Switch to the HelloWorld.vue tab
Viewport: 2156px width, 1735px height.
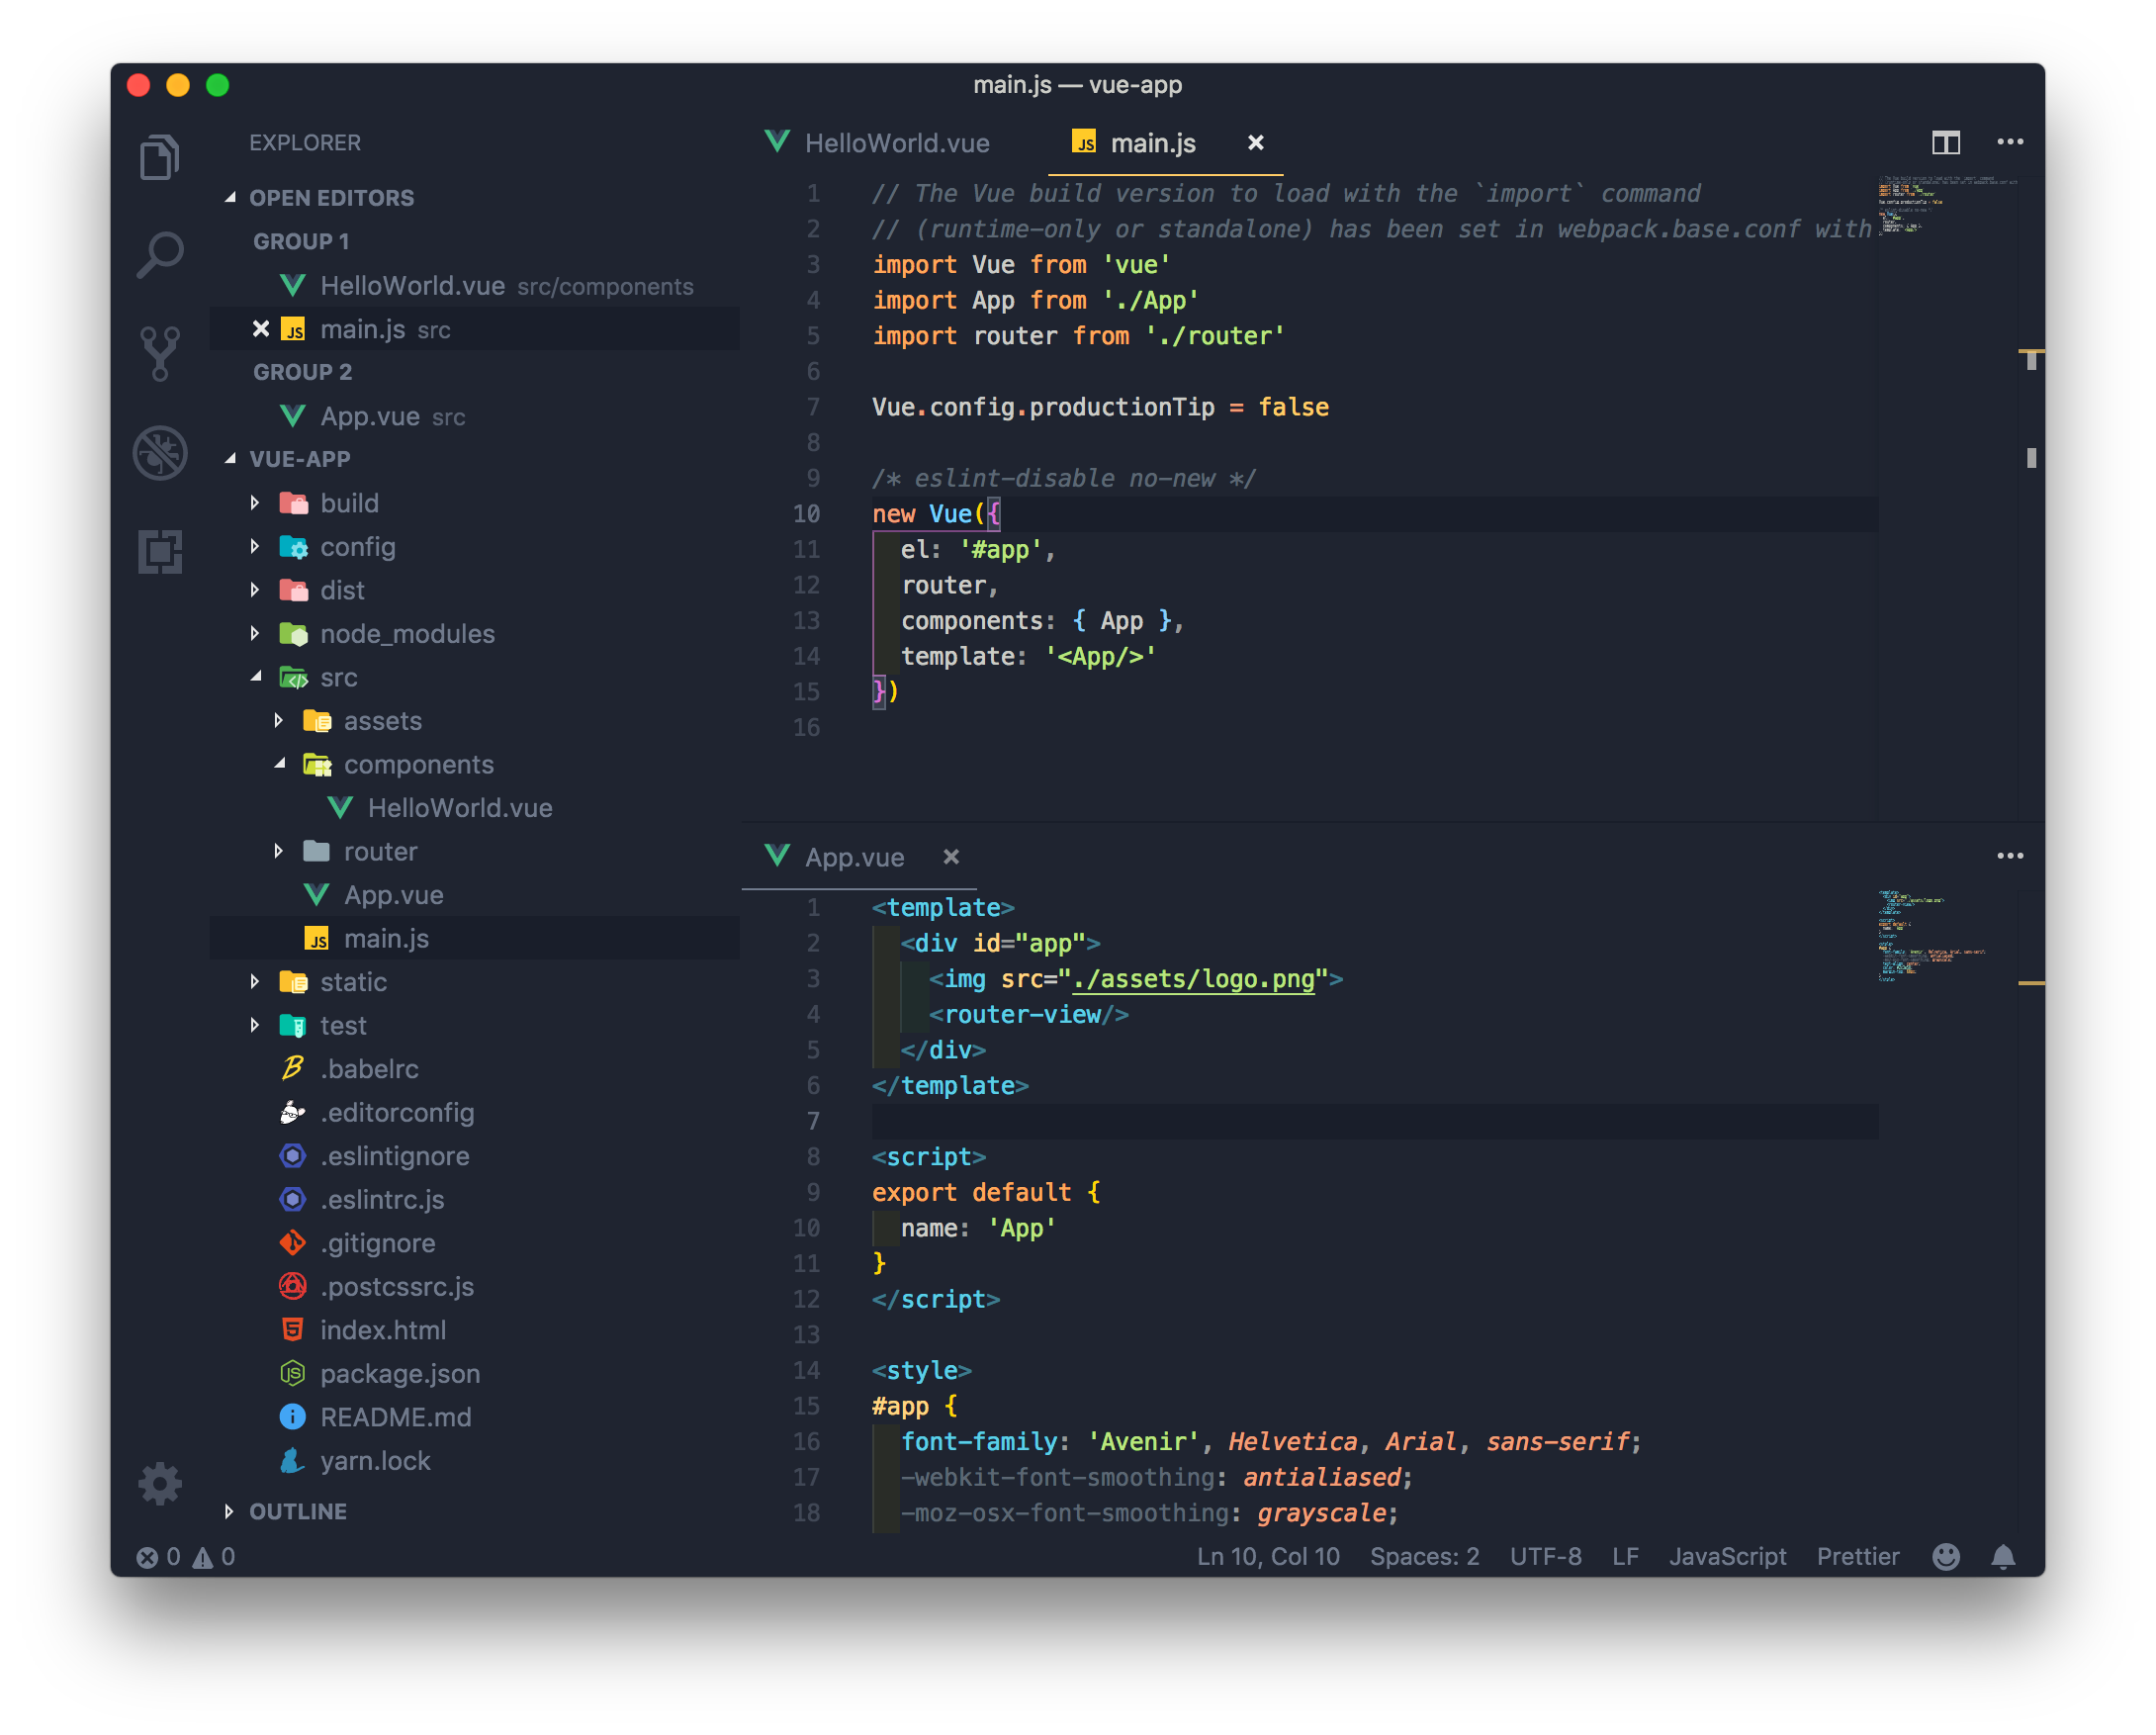[x=897, y=142]
